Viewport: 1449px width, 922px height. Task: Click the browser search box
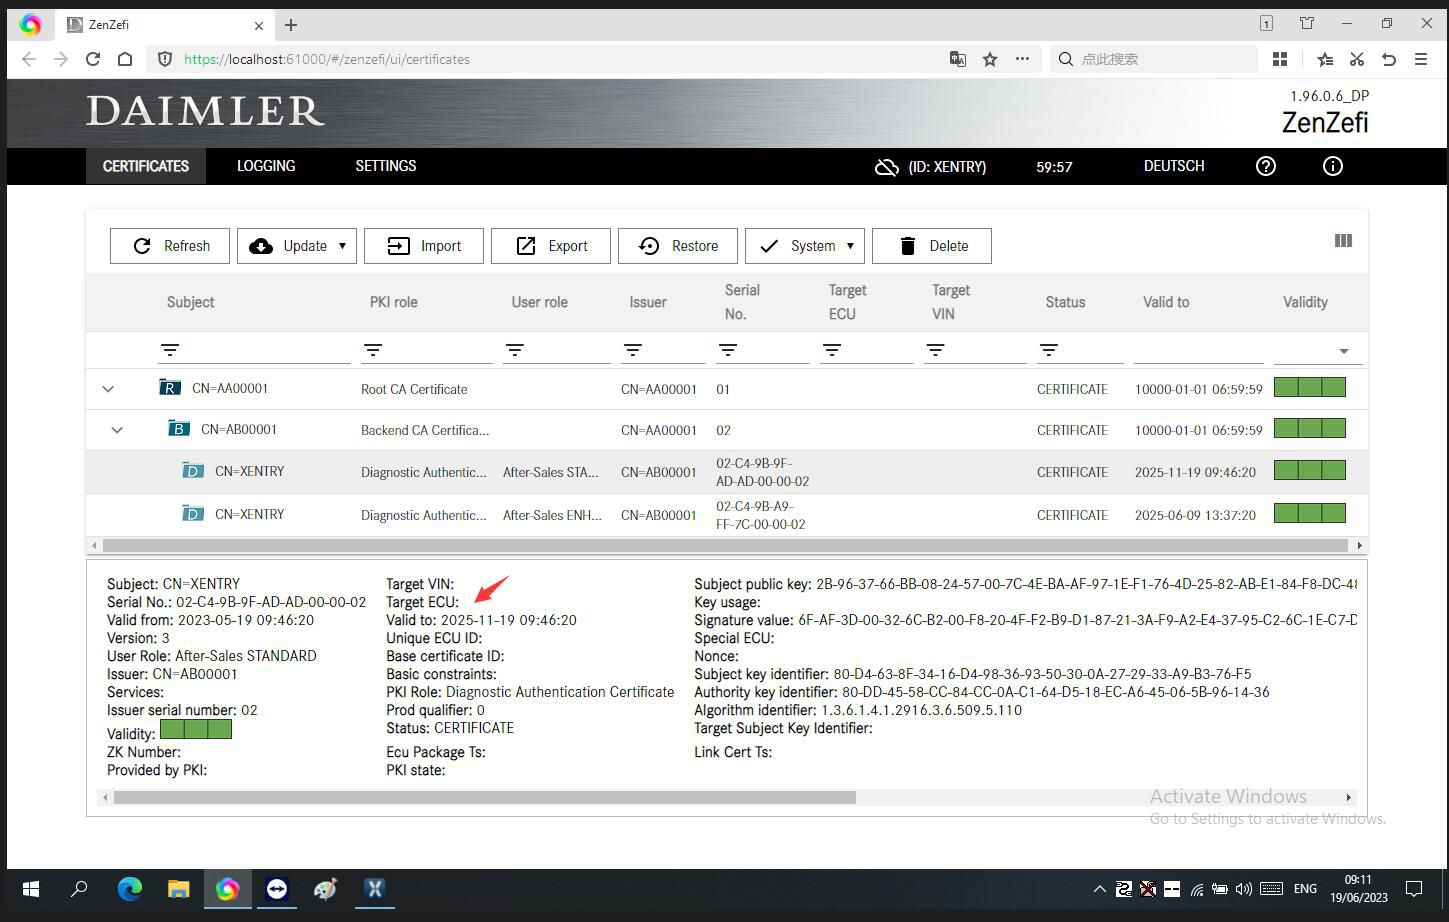1153,59
